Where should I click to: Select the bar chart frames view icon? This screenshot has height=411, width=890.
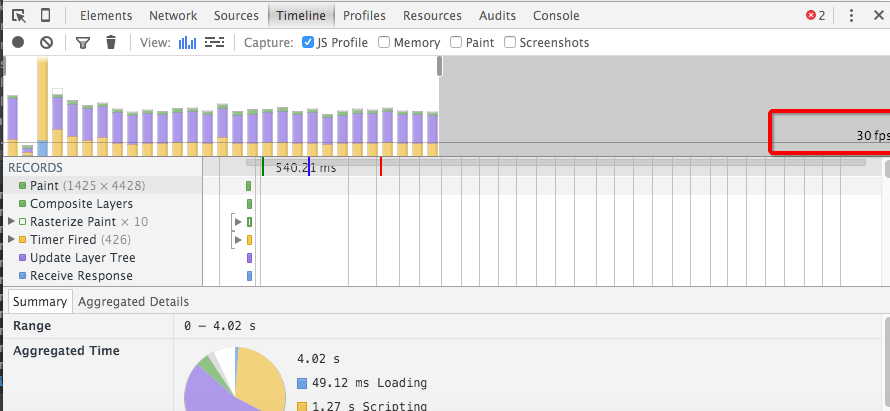pos(187,43)
